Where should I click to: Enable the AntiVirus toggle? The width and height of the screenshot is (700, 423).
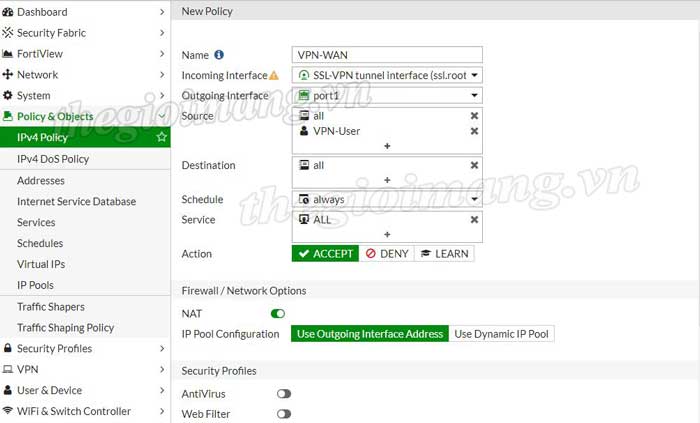point(284,394)
